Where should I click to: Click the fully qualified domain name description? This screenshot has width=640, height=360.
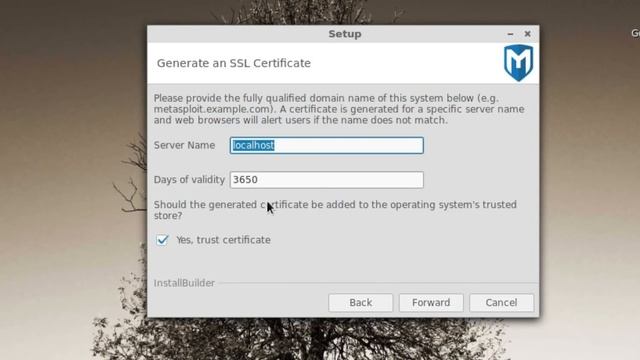coord(339,109)
